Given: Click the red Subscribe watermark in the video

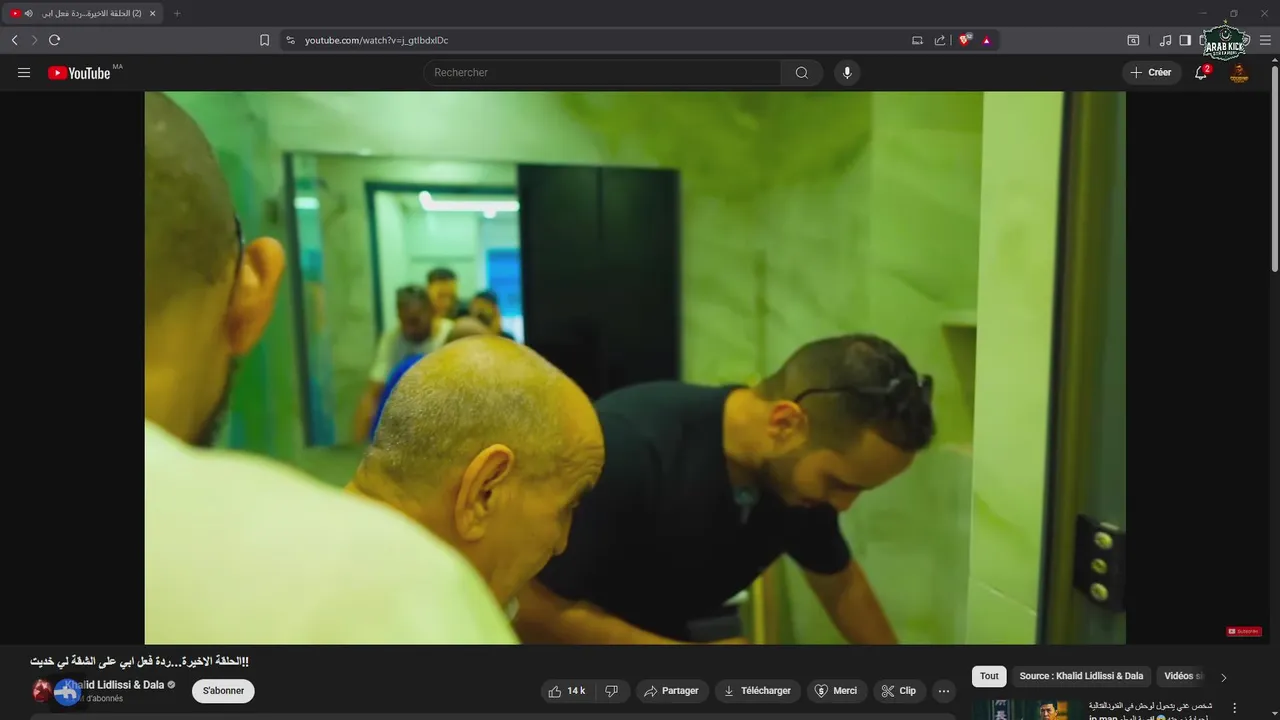Looking at the screenshot, I should (1244, 631).
